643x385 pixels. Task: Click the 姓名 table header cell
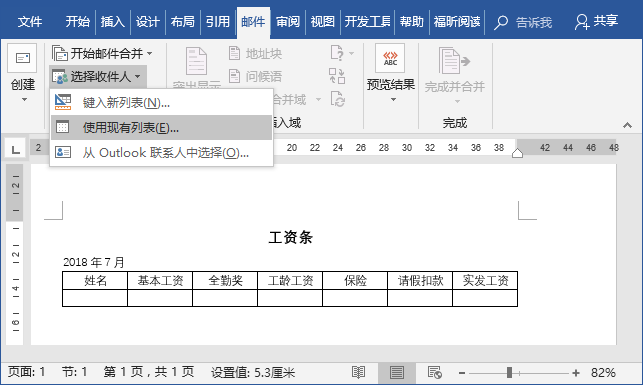point(95,280)
